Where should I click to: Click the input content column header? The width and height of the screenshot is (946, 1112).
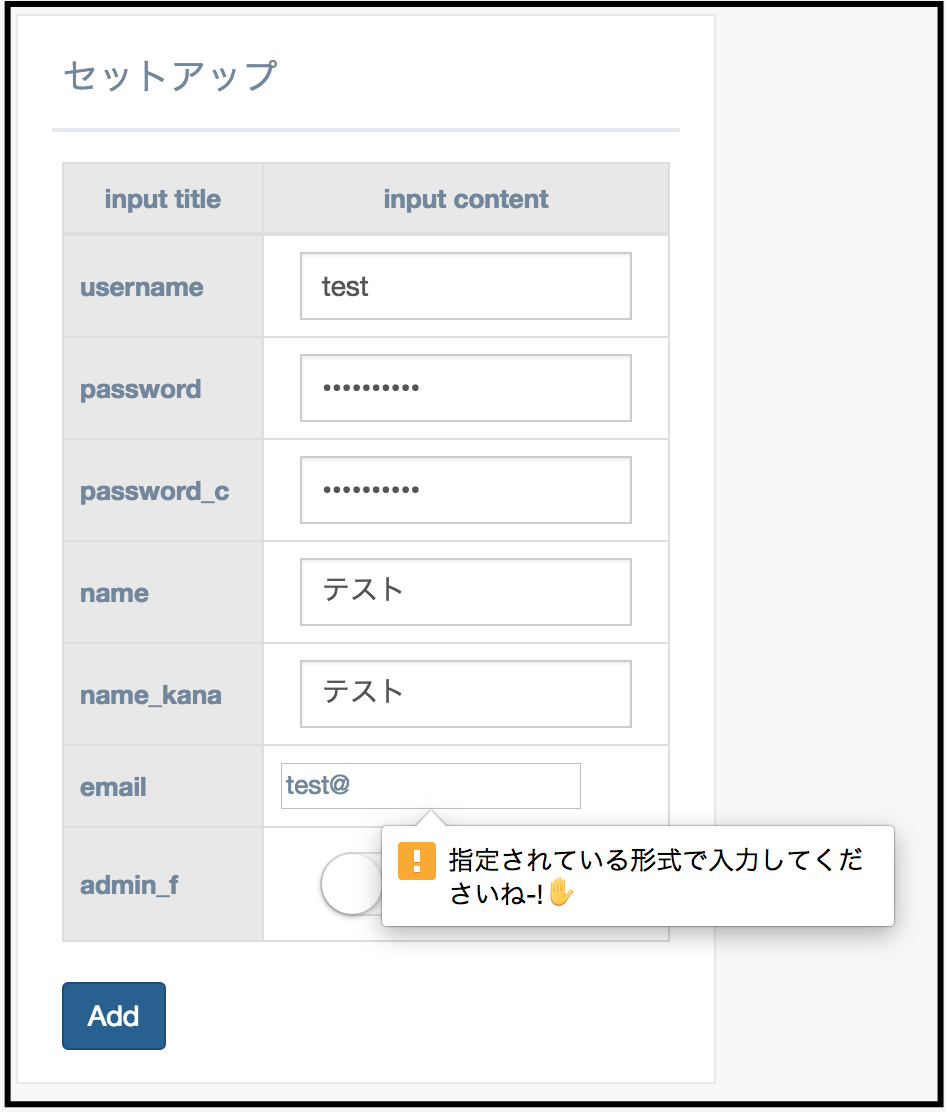point(465,199)
